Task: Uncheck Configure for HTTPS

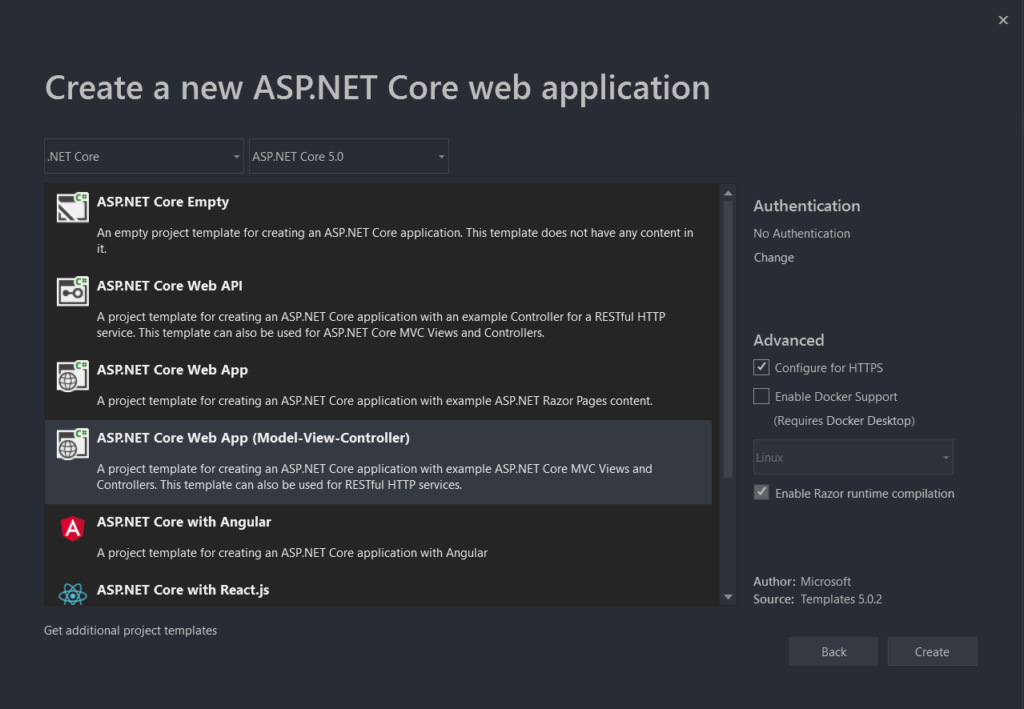Action: tap(761, 367)
